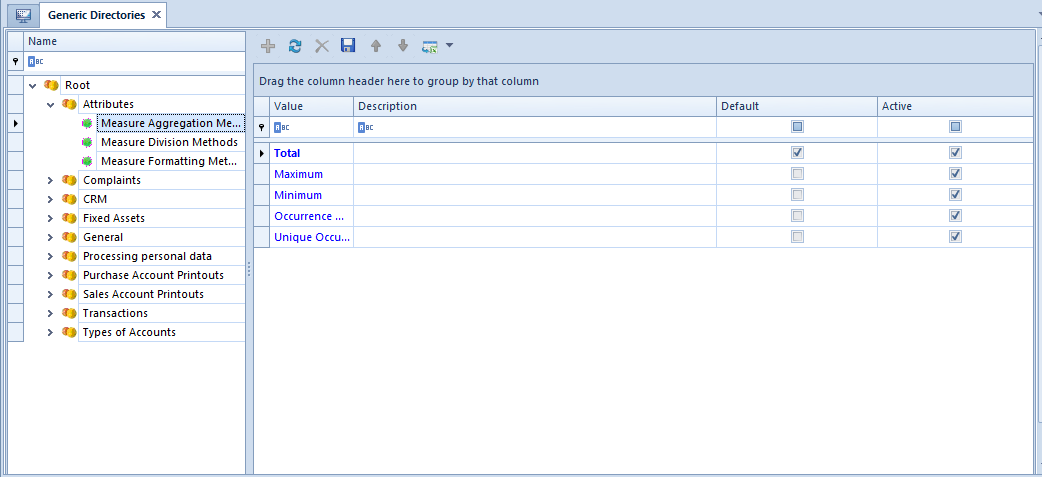The width and height of the screenshot is (1042, 477).
Task: Click the desktop monitor icon beside the tab
Action: point(23,15)
